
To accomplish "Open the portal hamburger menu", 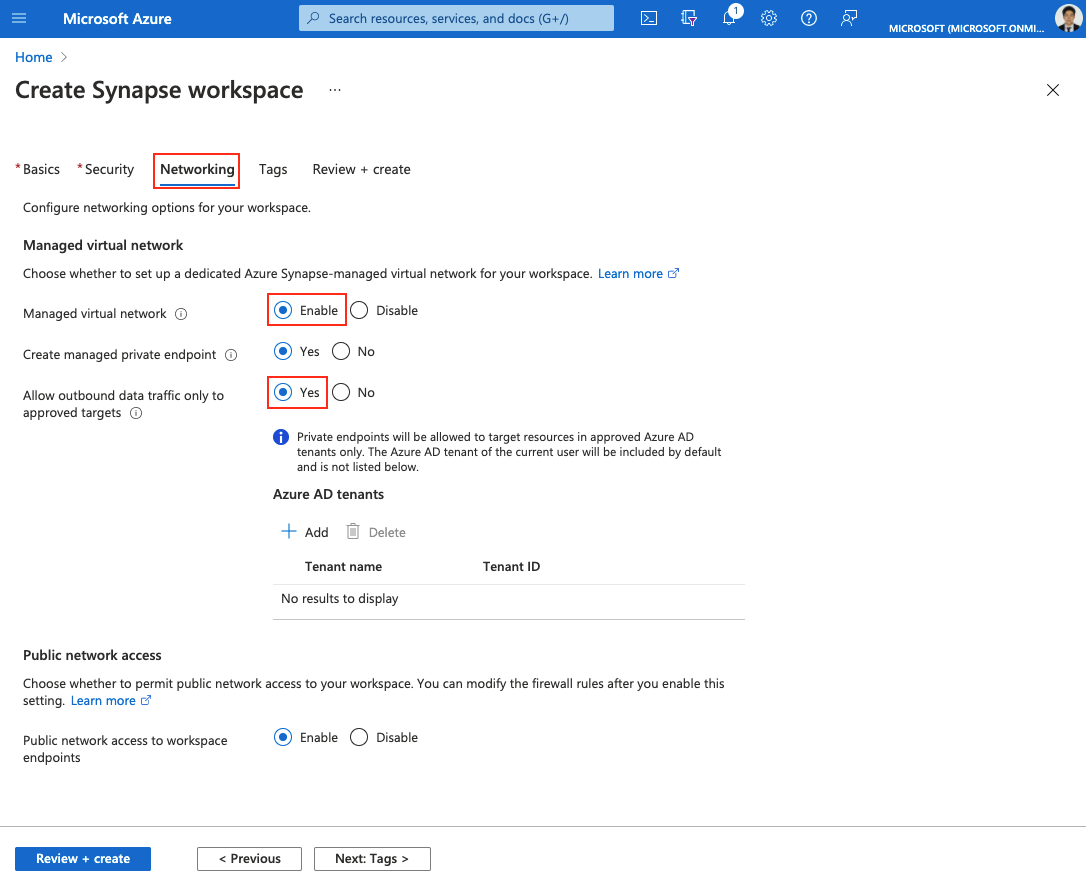I will (18, 18).
